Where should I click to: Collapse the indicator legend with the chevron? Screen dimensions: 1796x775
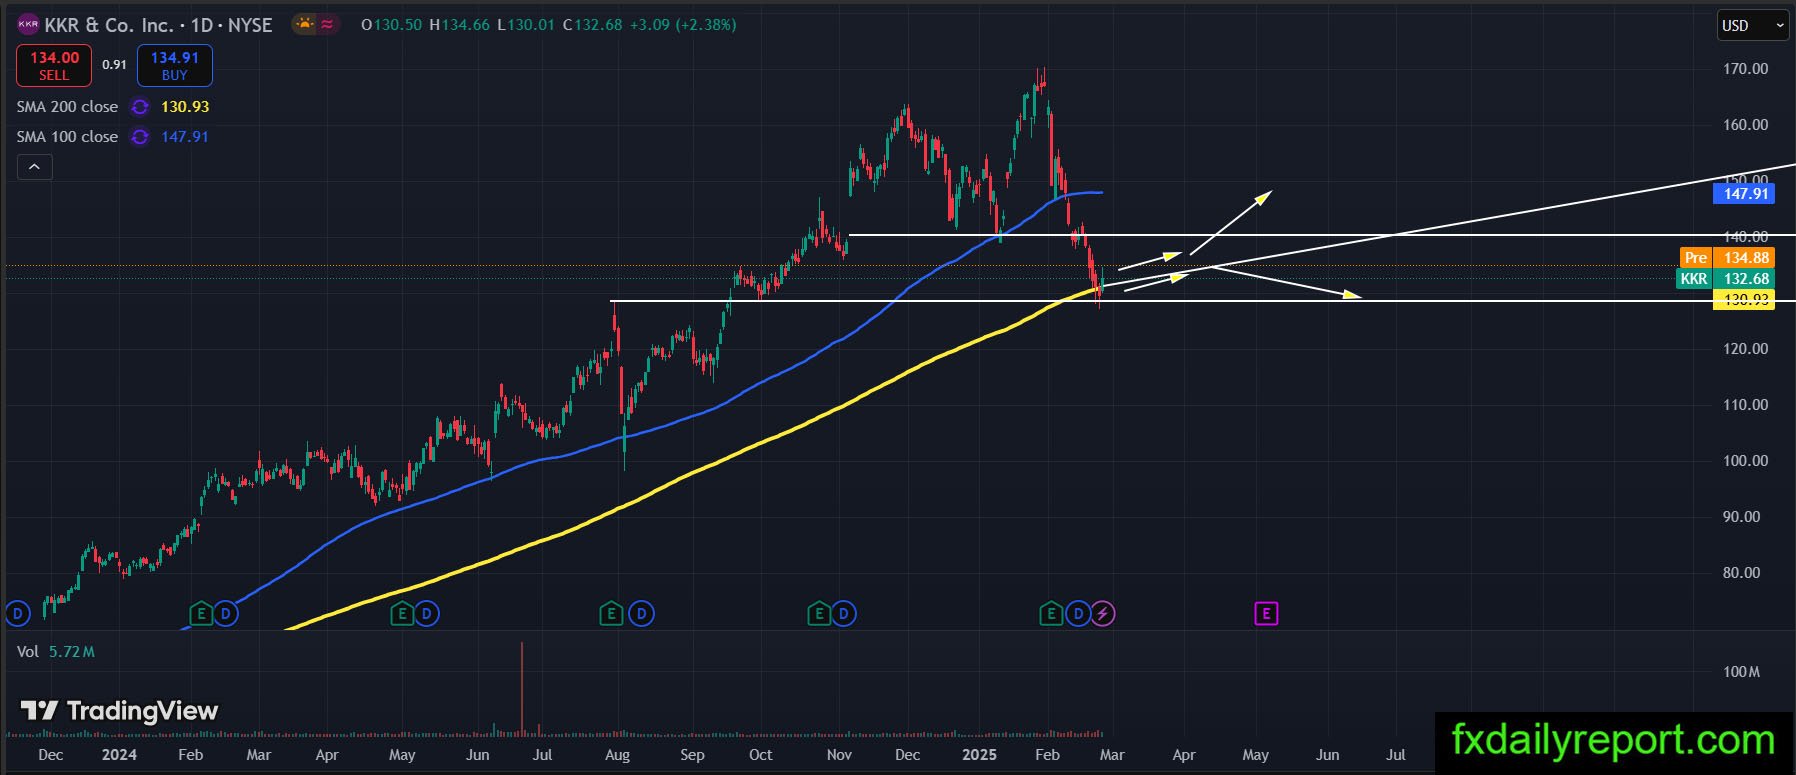[x=34, y=167]
